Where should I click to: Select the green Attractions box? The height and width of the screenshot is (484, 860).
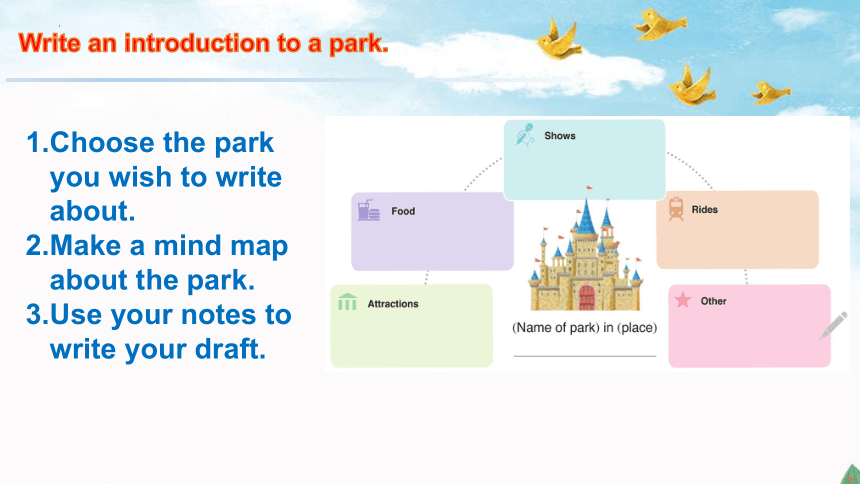pos(411,325)
